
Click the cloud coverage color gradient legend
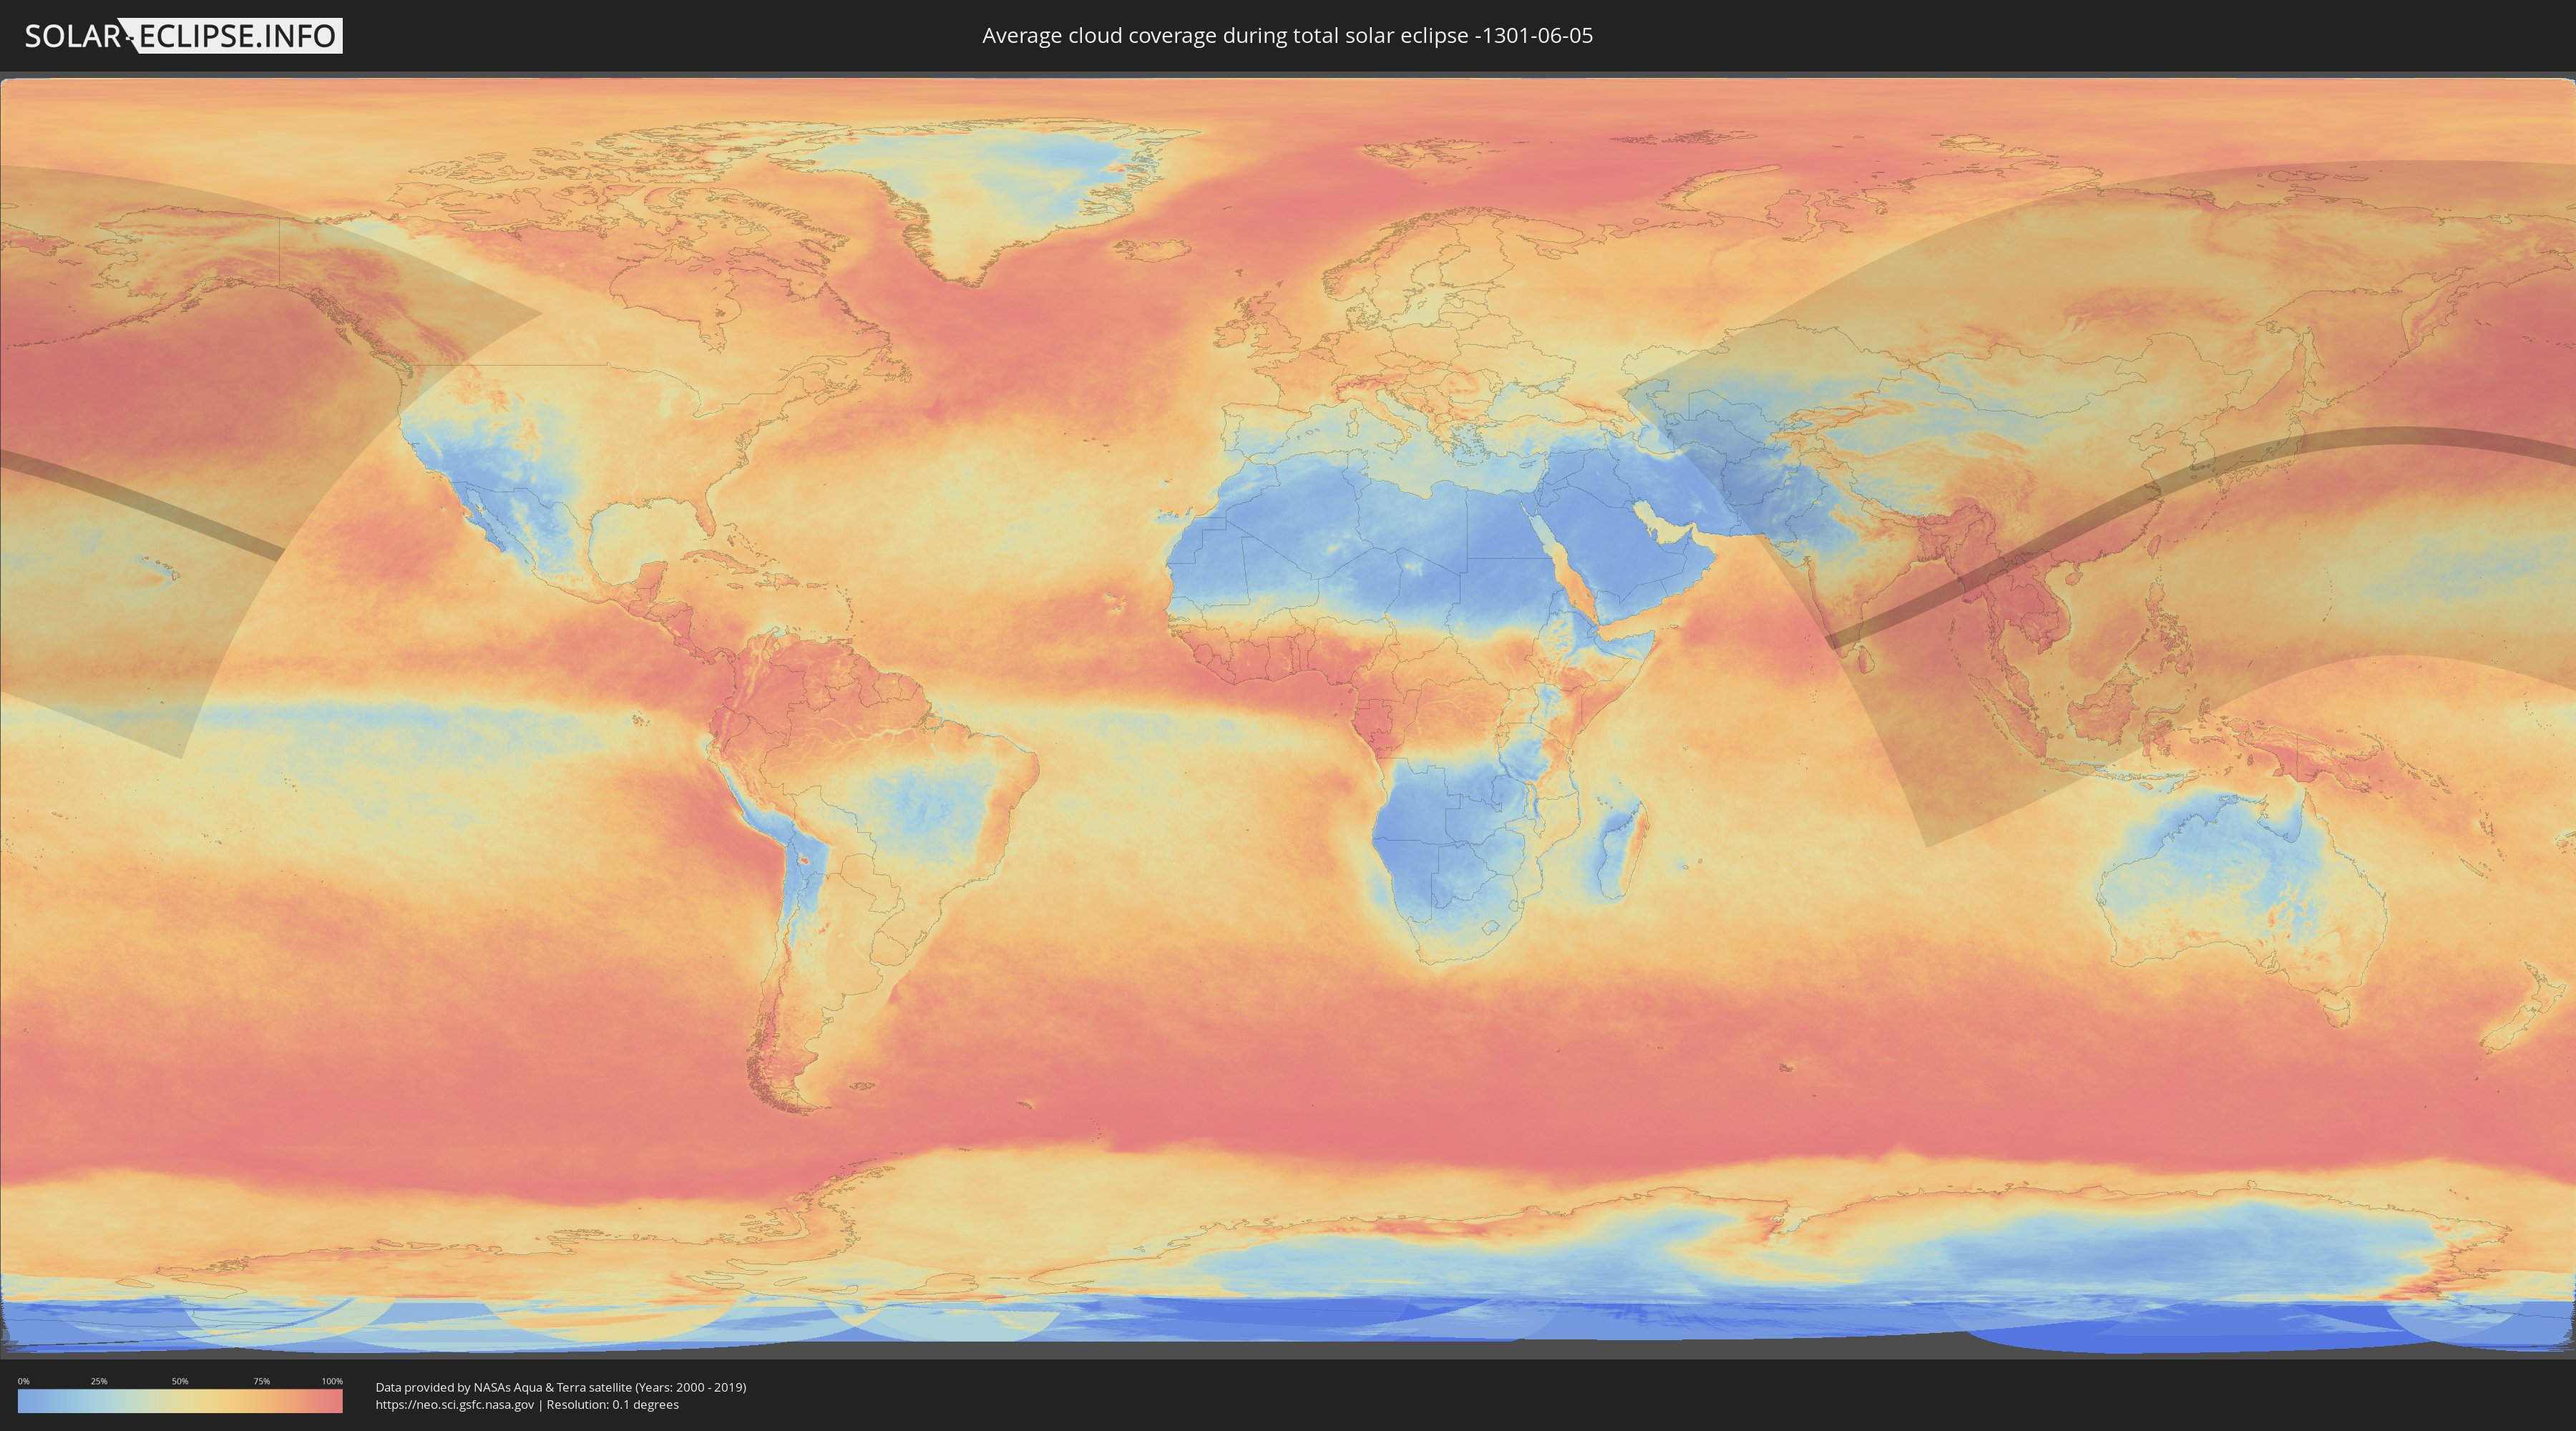pos(180,1402)
